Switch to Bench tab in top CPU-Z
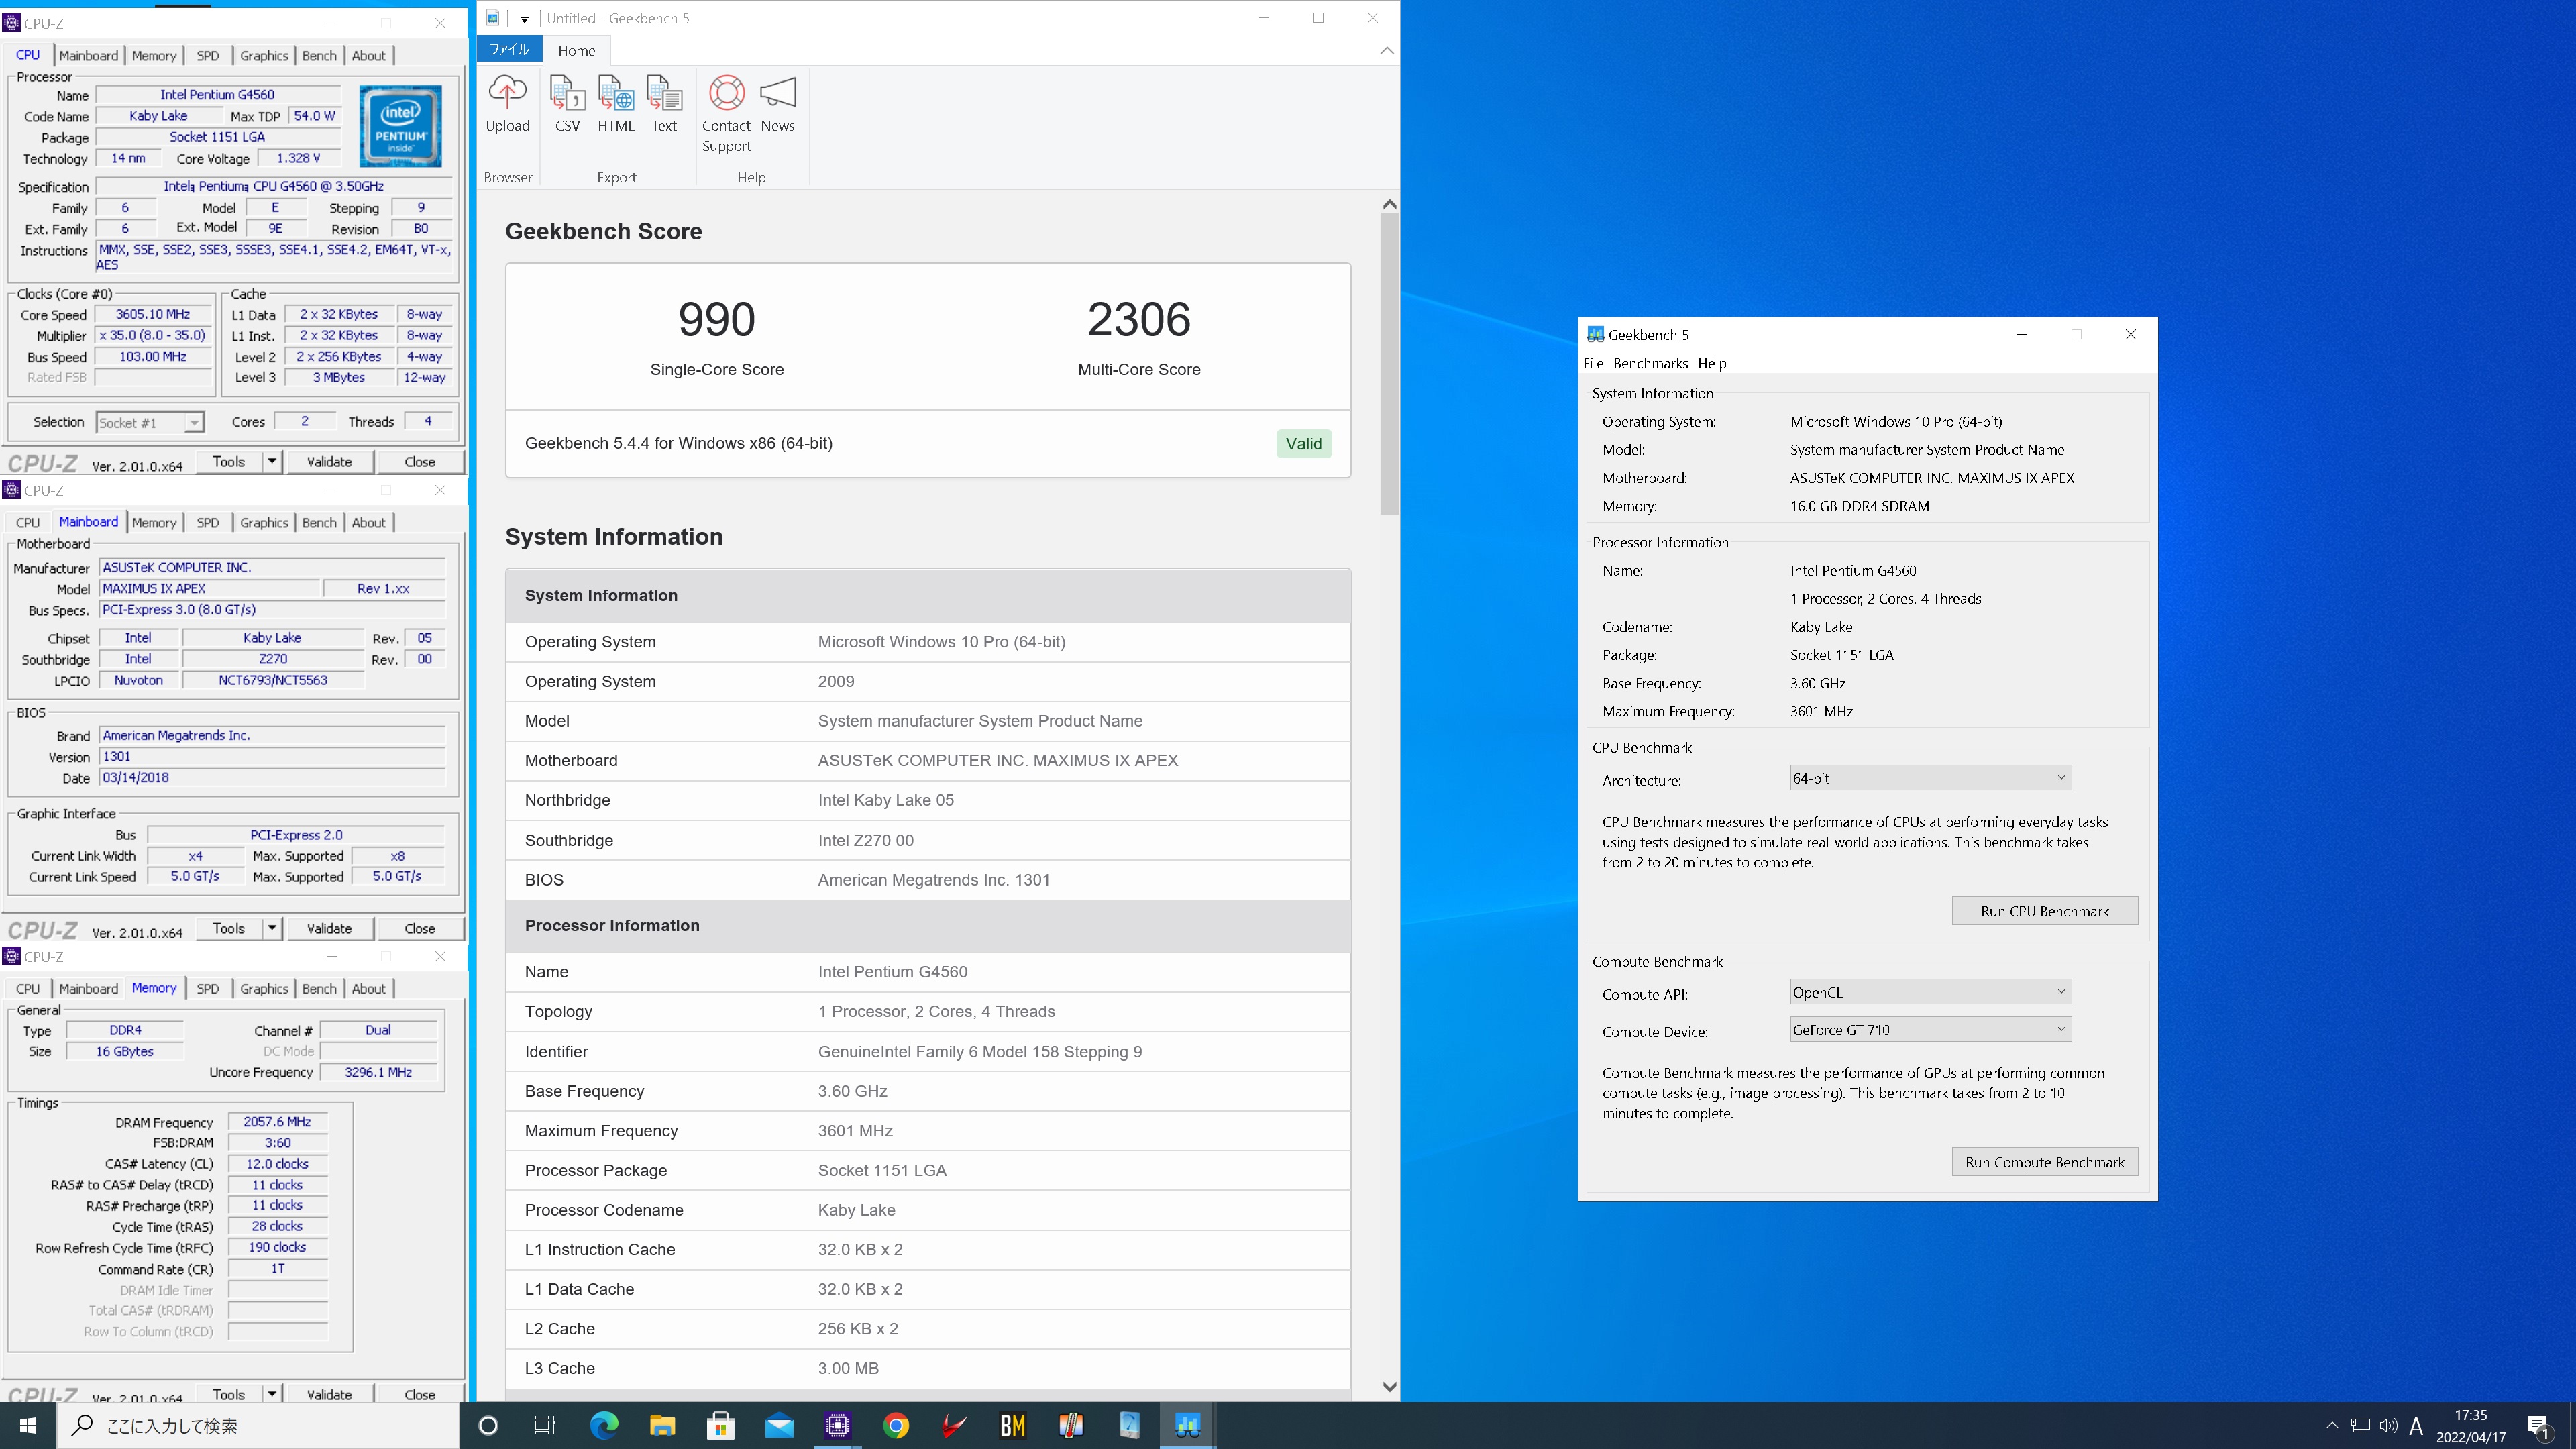Image resolution: width=2576 pixels, height=1449 pixels. [319, 56]
